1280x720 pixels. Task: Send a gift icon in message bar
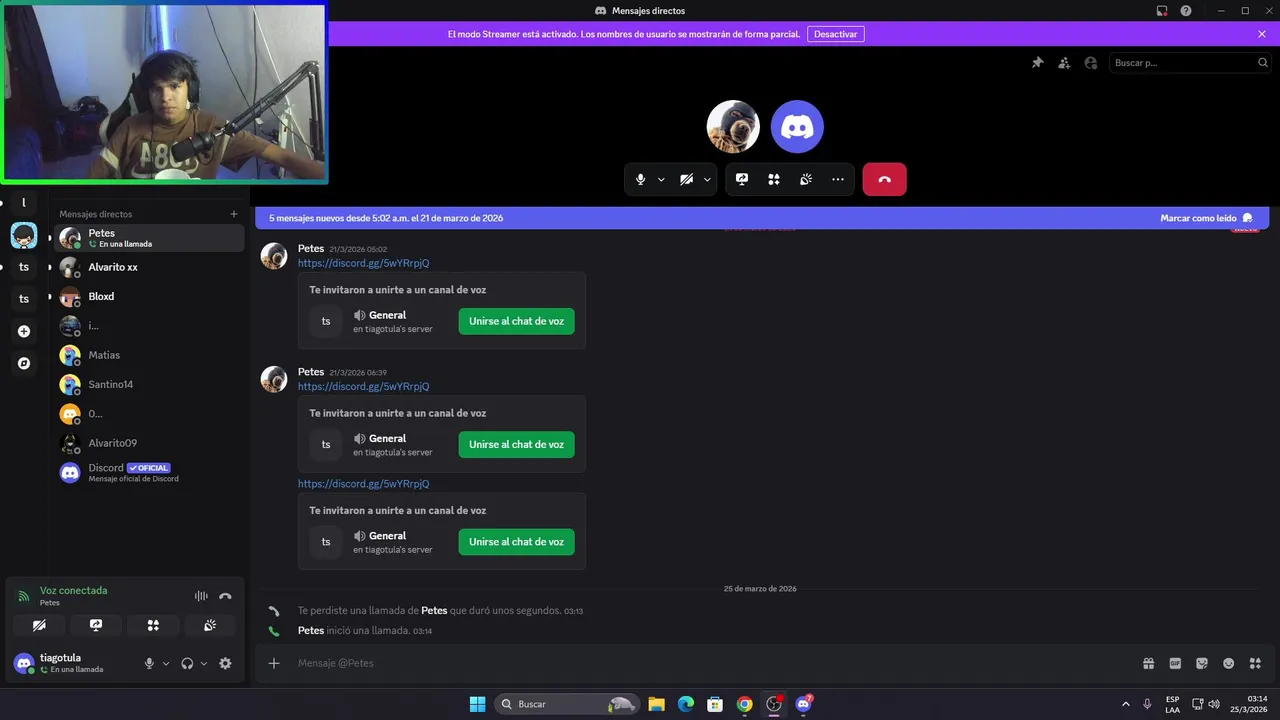[1149, 663]
